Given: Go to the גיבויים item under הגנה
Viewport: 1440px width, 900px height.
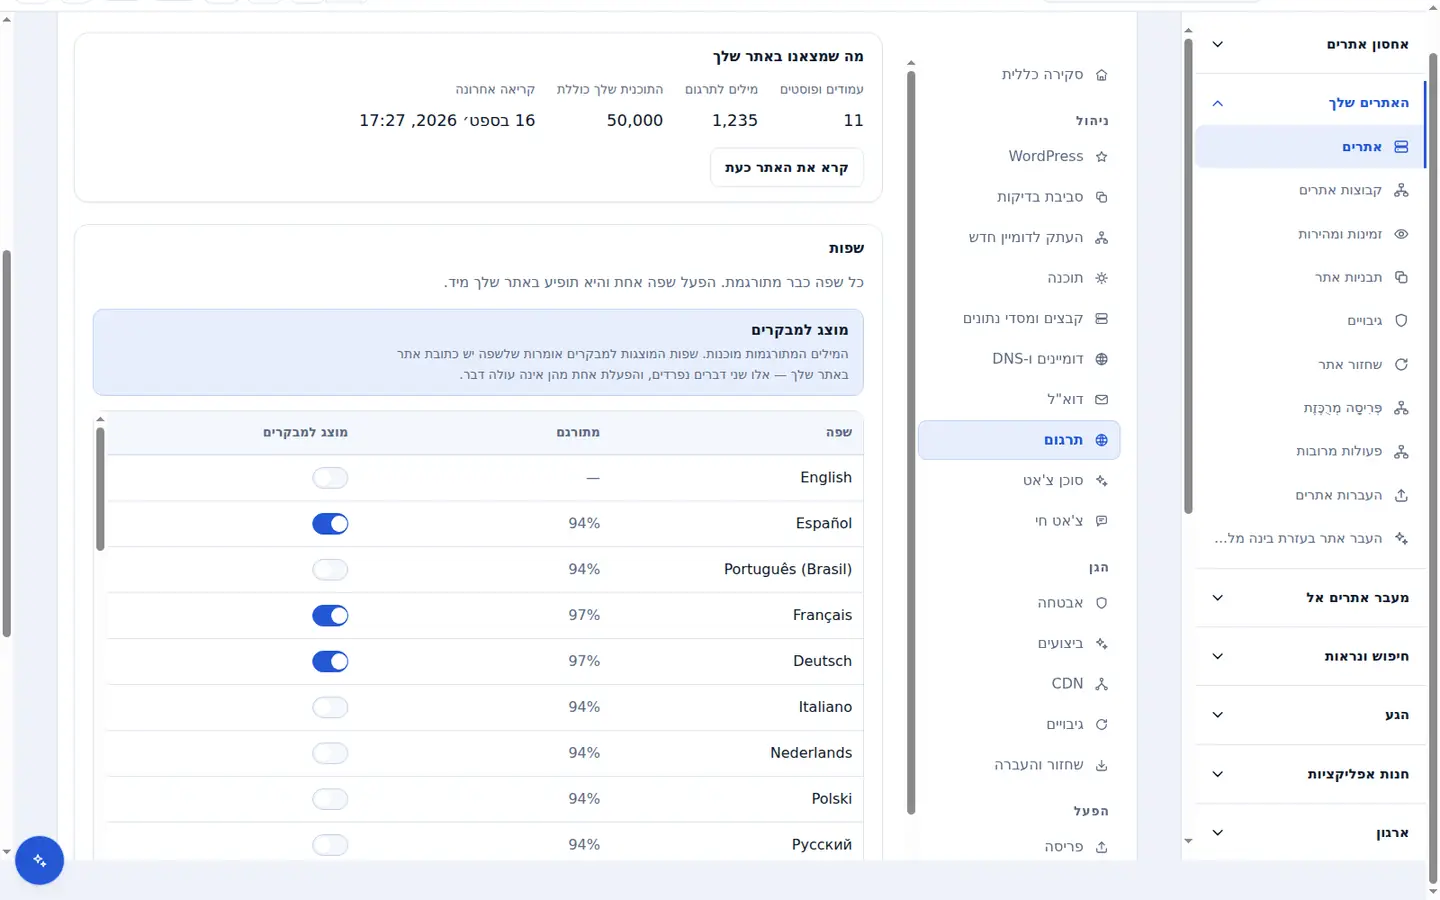Looking at the screenshot, I should (x=1019, y=725).
